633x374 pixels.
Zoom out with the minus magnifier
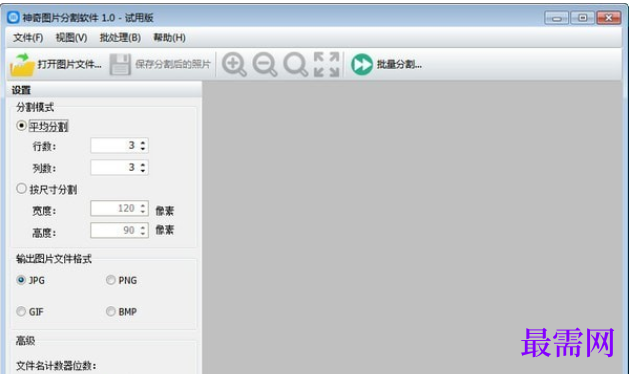pos(265,64)
